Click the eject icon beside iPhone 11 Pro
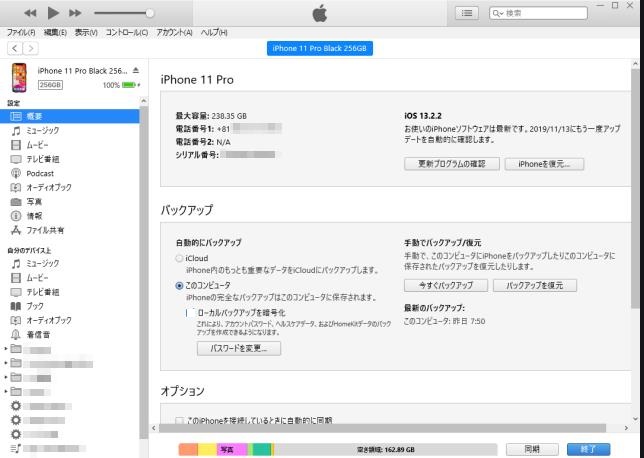The image size is (644, 458). click(x=137, y=70)
